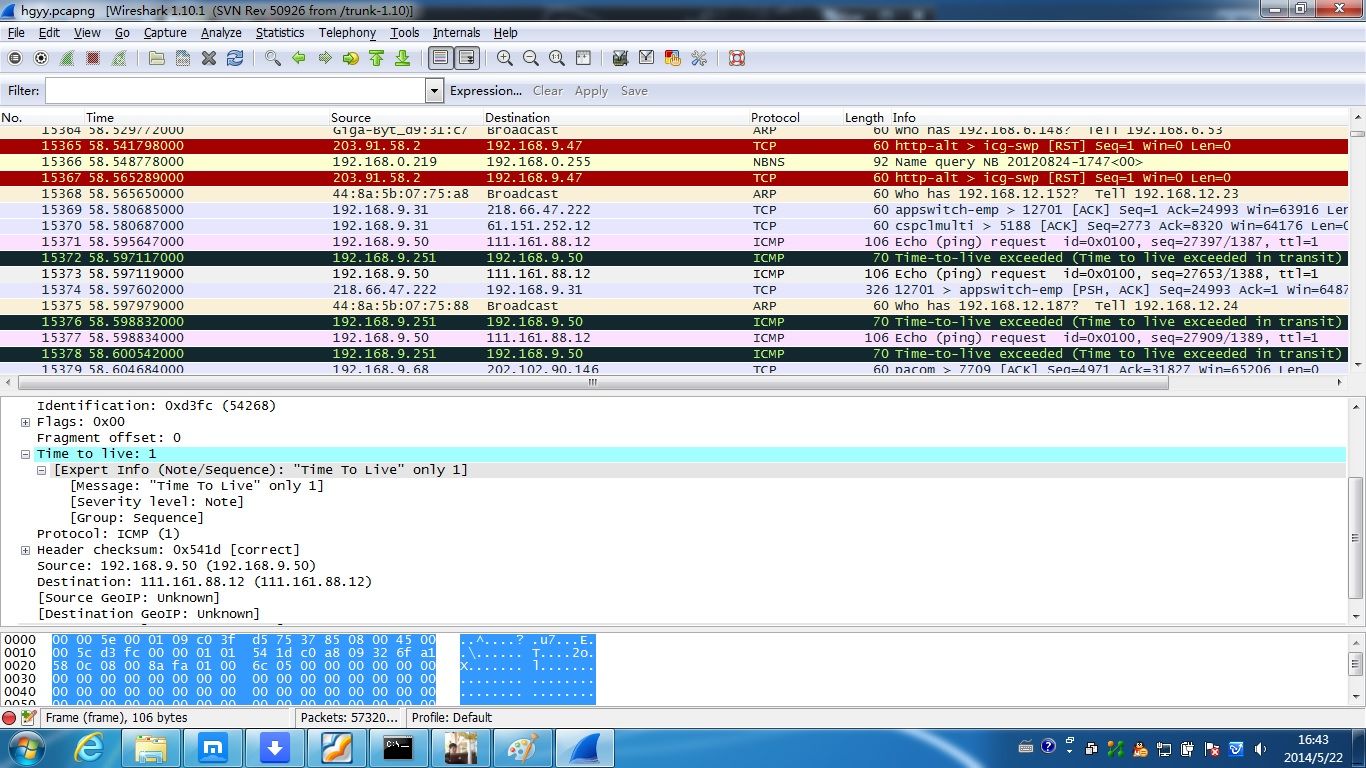Open Preferences via the wrench icon
1366x768 pixels.
(699, 59)
